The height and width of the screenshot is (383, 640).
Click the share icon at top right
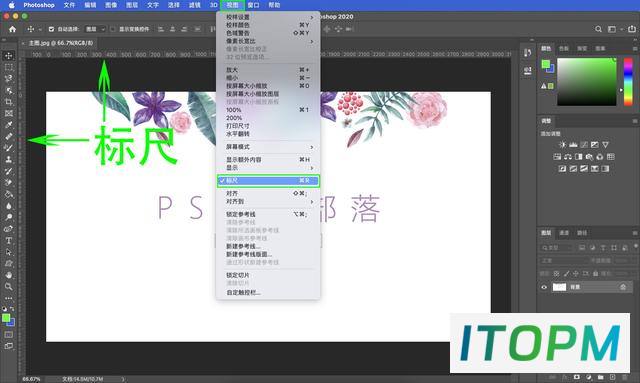pyautogui.click(x=632, y=29)
